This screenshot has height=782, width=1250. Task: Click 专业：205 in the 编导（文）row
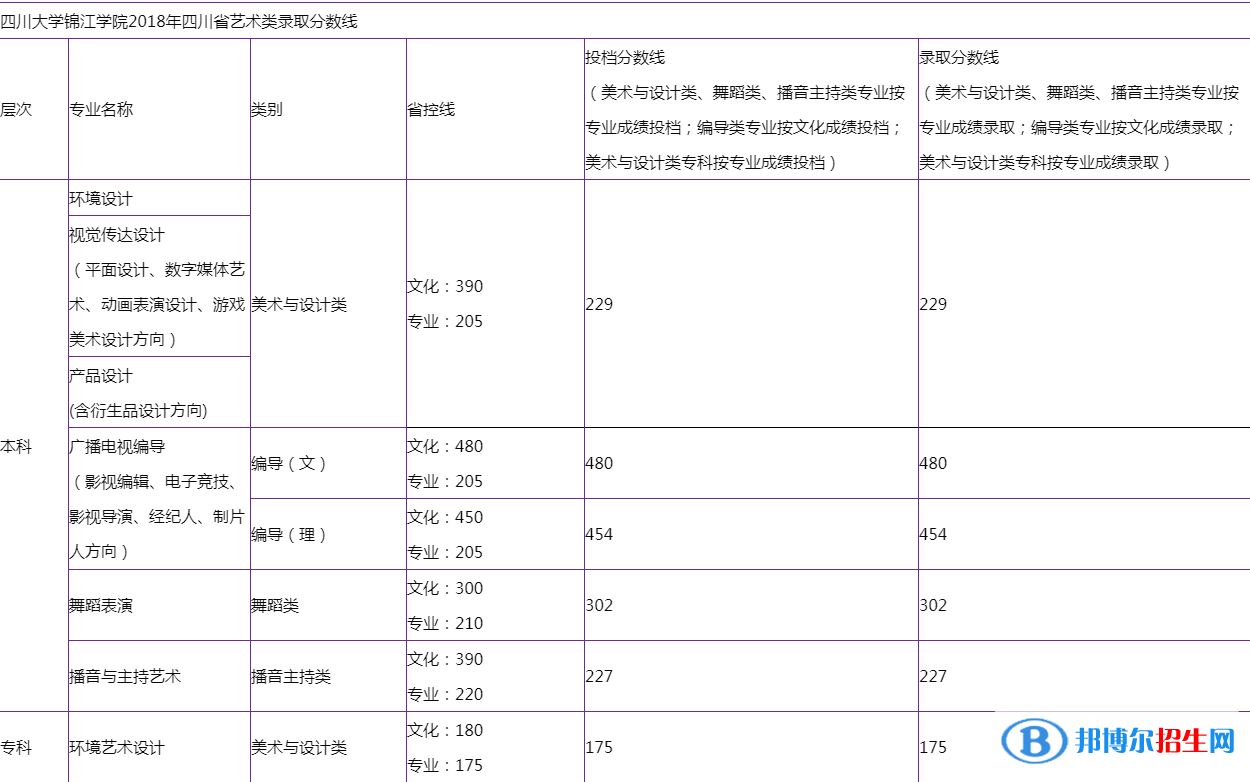point(445,481)
